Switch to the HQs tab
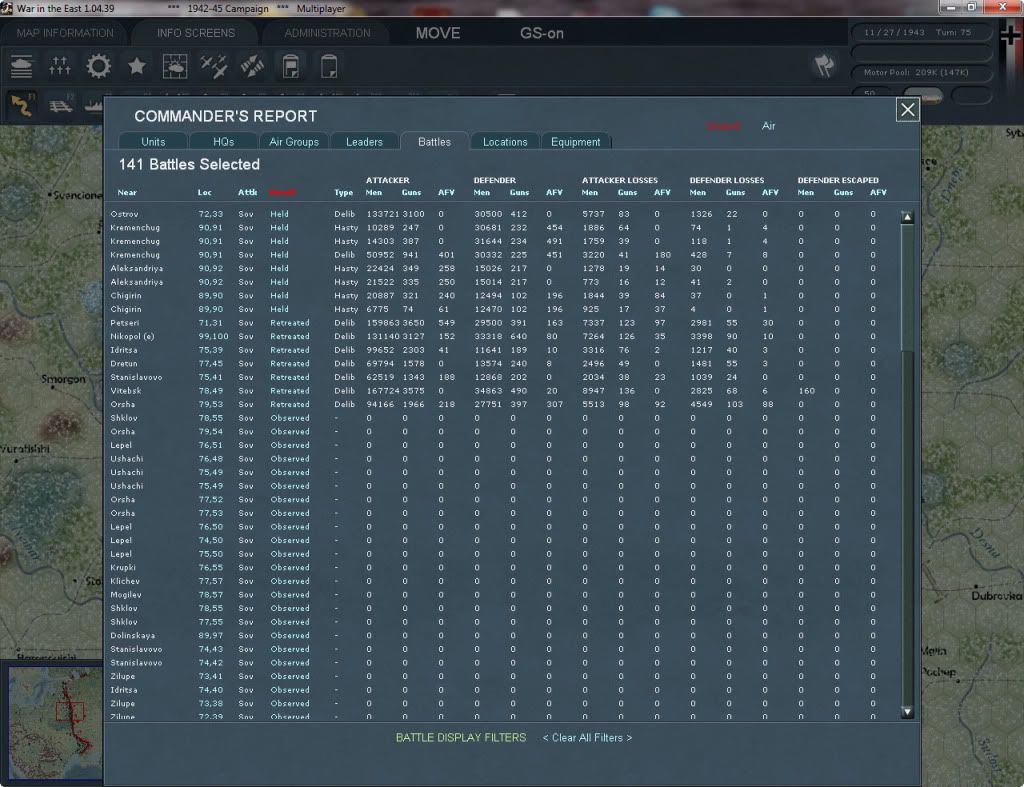This screenshot has height=787, width=1024. [223, 142]
